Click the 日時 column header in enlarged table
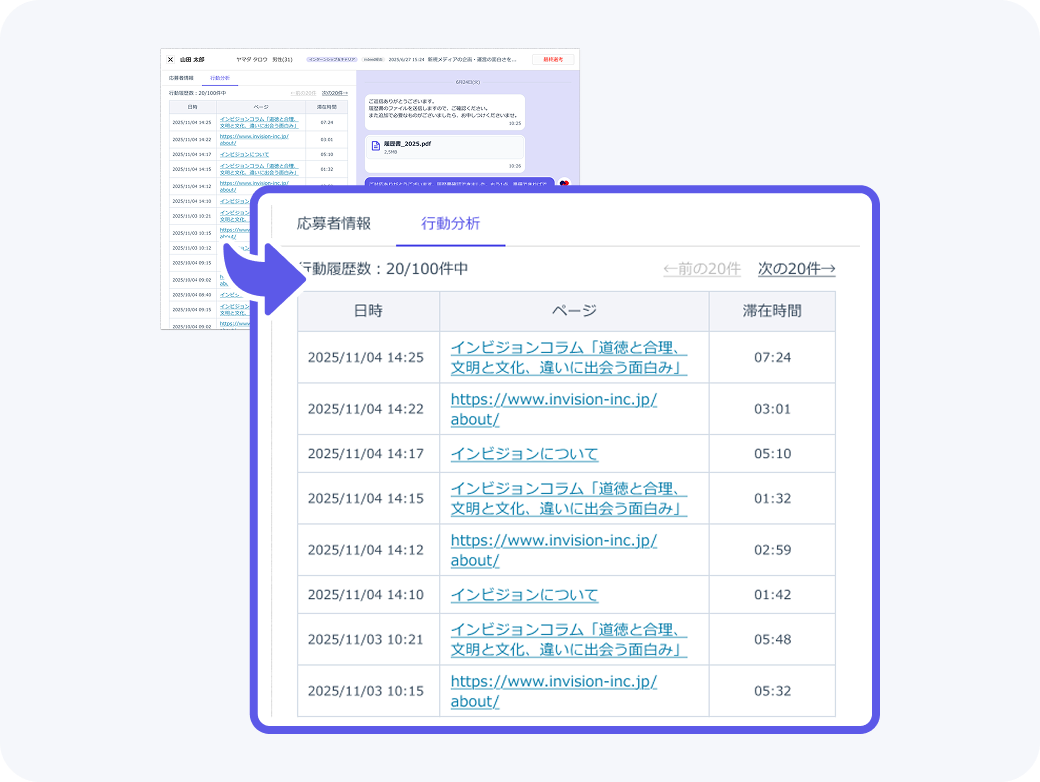This screenshot has width=1040, height=782. click(368, 311)
